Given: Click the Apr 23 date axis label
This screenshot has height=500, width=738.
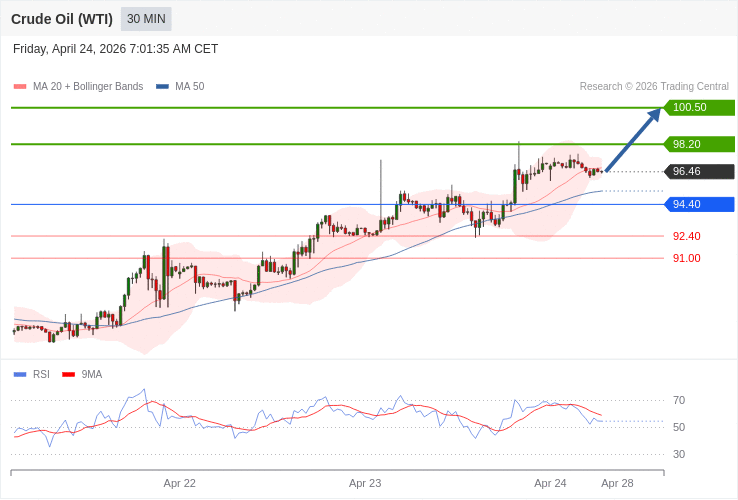Looking at the screenshot, I should tap(365, 483).
